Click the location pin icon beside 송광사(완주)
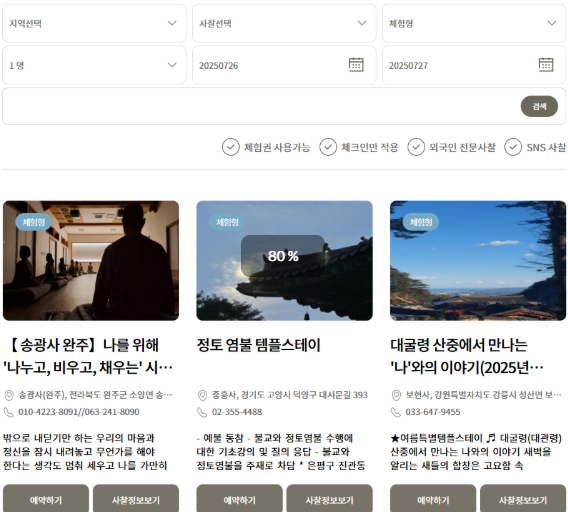Image resolution: width=568 pixels, height=512 pixels. point(9,395)
